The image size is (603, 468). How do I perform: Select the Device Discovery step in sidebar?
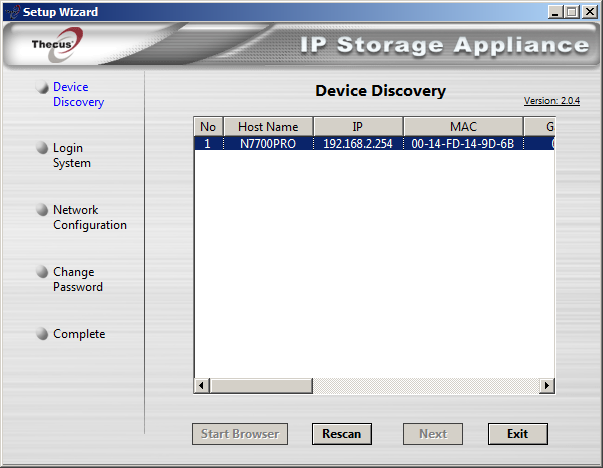point(78,94)
